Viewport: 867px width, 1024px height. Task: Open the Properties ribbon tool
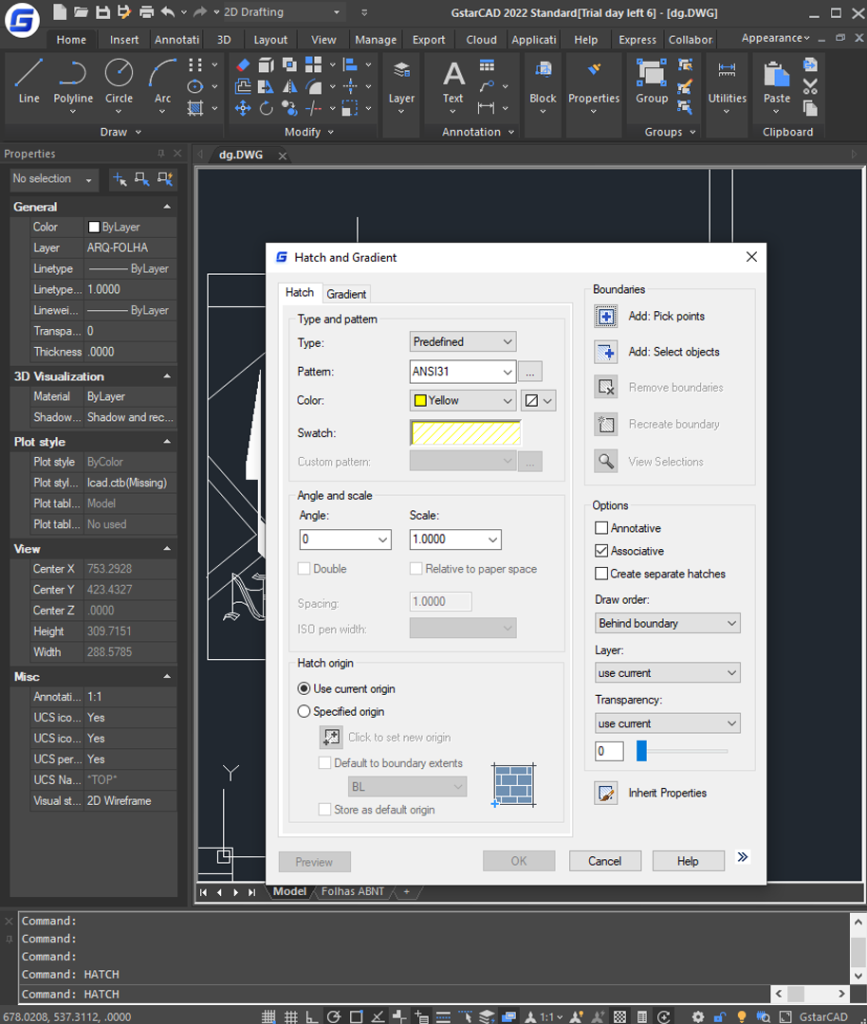(x=593, y=86)
